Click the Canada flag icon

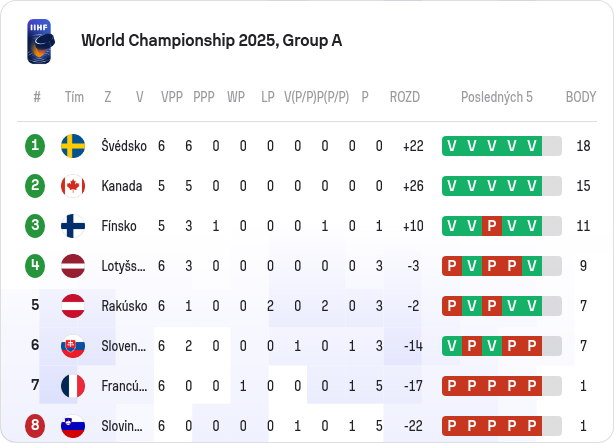click(73, 186)
